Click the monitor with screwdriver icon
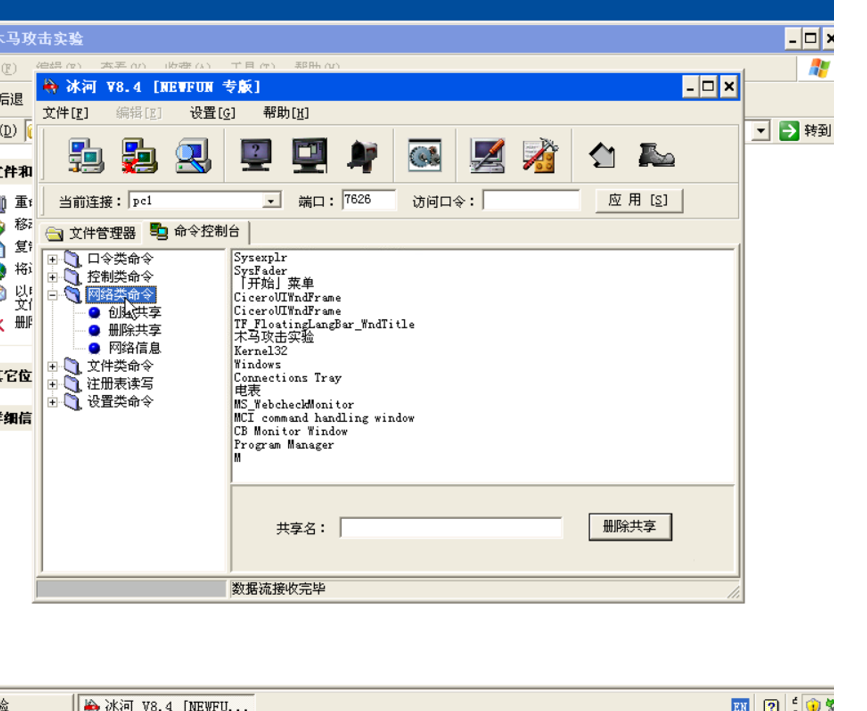The image size is (867, 711). (x=487, y=155)
